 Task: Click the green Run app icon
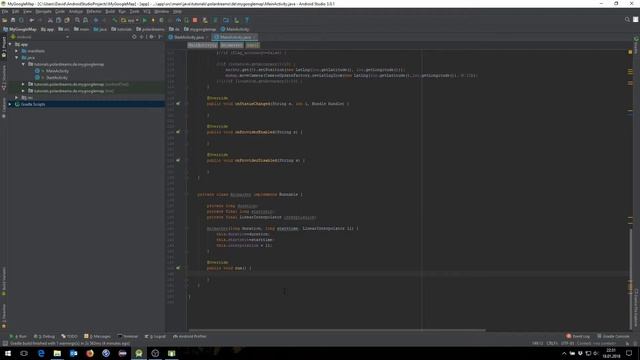coord(144,20)
